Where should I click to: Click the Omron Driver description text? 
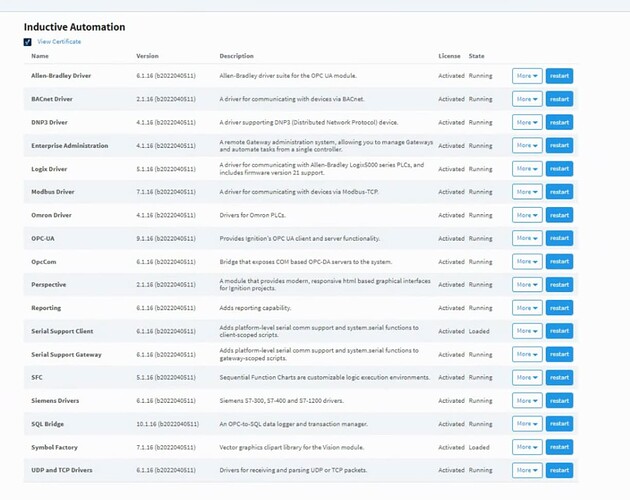[252, 215]
